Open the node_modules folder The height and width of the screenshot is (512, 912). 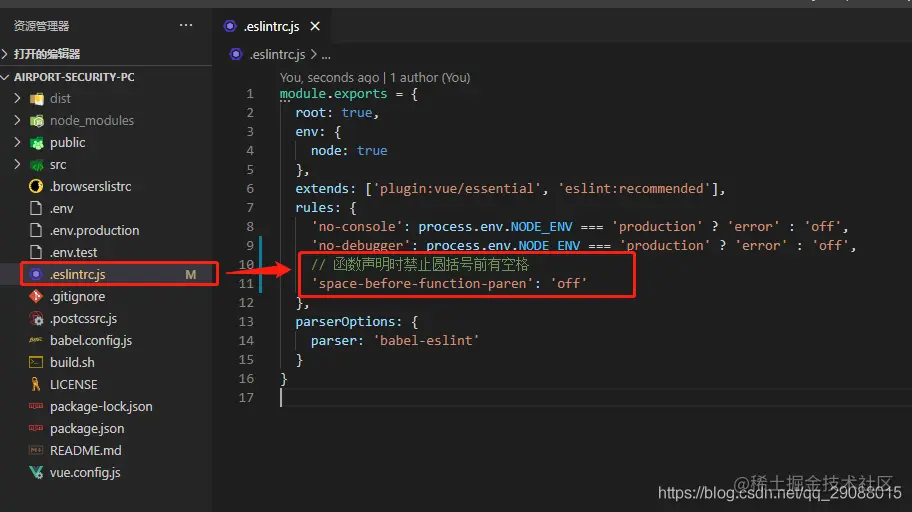tap(92, 120)
